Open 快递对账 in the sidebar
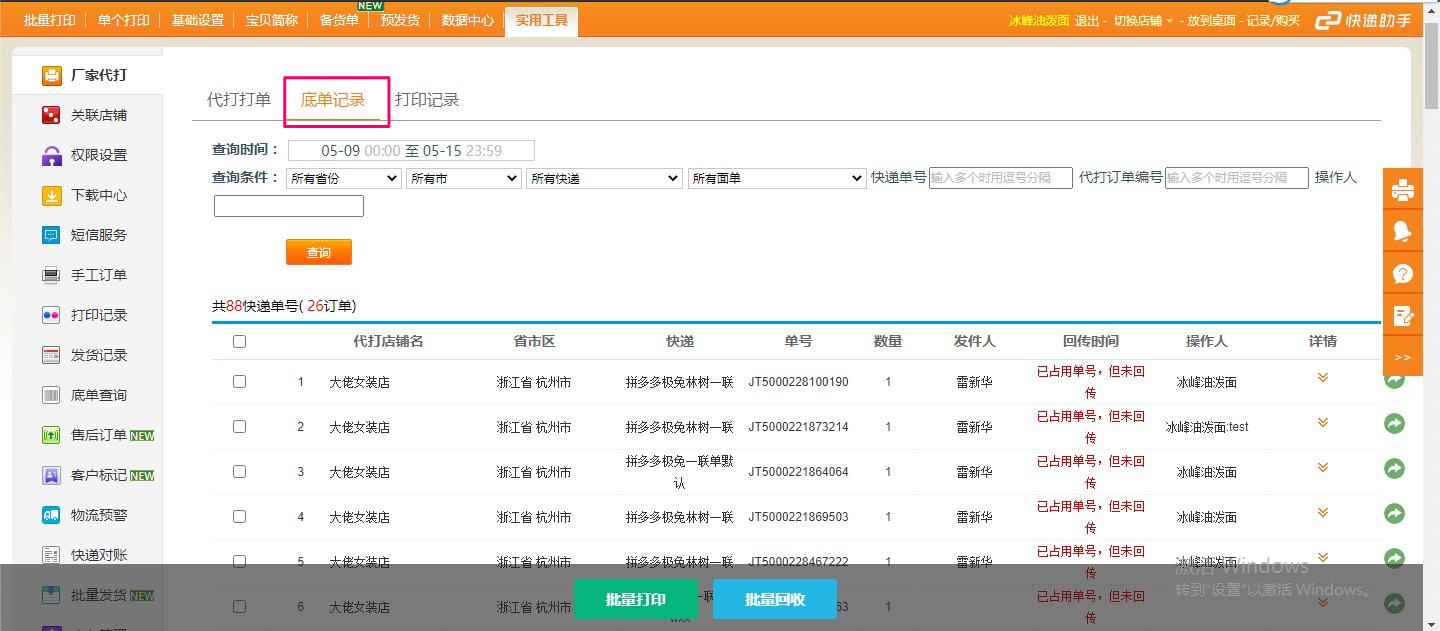The width and height of the screenshot is (1440, 631). click(x=86, y=555)
